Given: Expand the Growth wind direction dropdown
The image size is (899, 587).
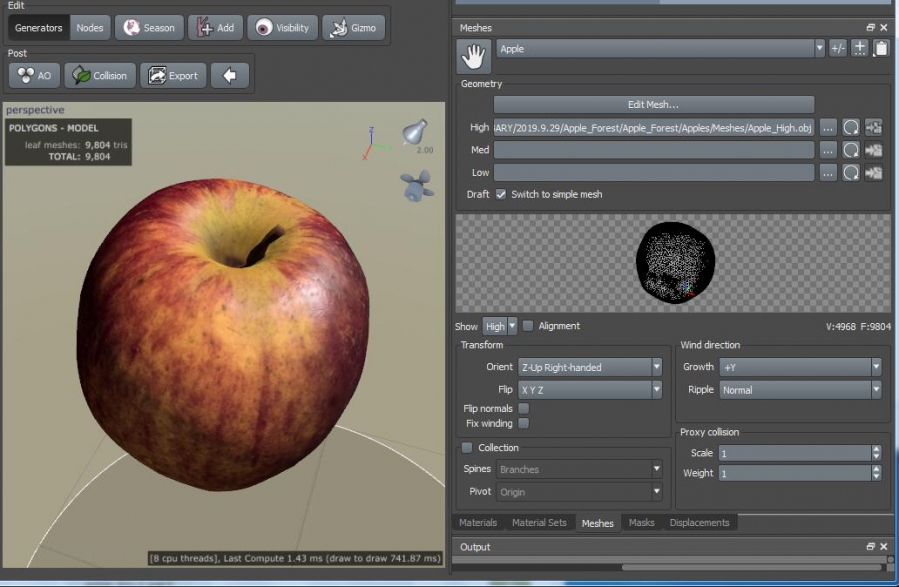Looking at the screenshot, I should (x=800, y=367).
